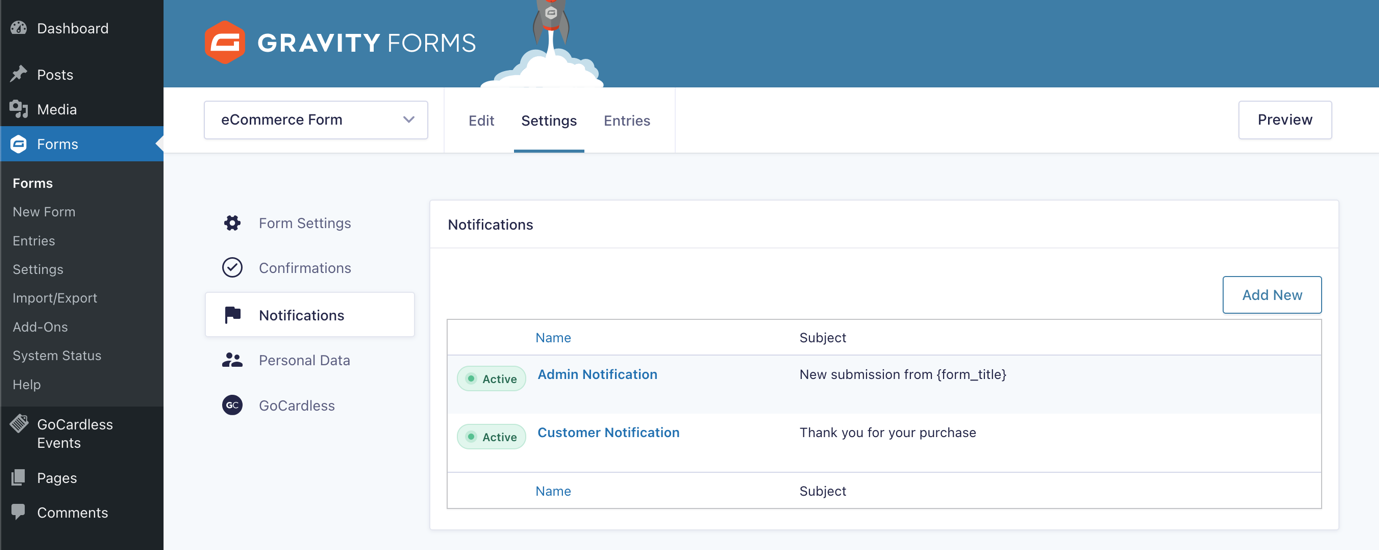Open Entries link in sidebar submenu
1379x550 pixels.
click(x=34, y=241)
